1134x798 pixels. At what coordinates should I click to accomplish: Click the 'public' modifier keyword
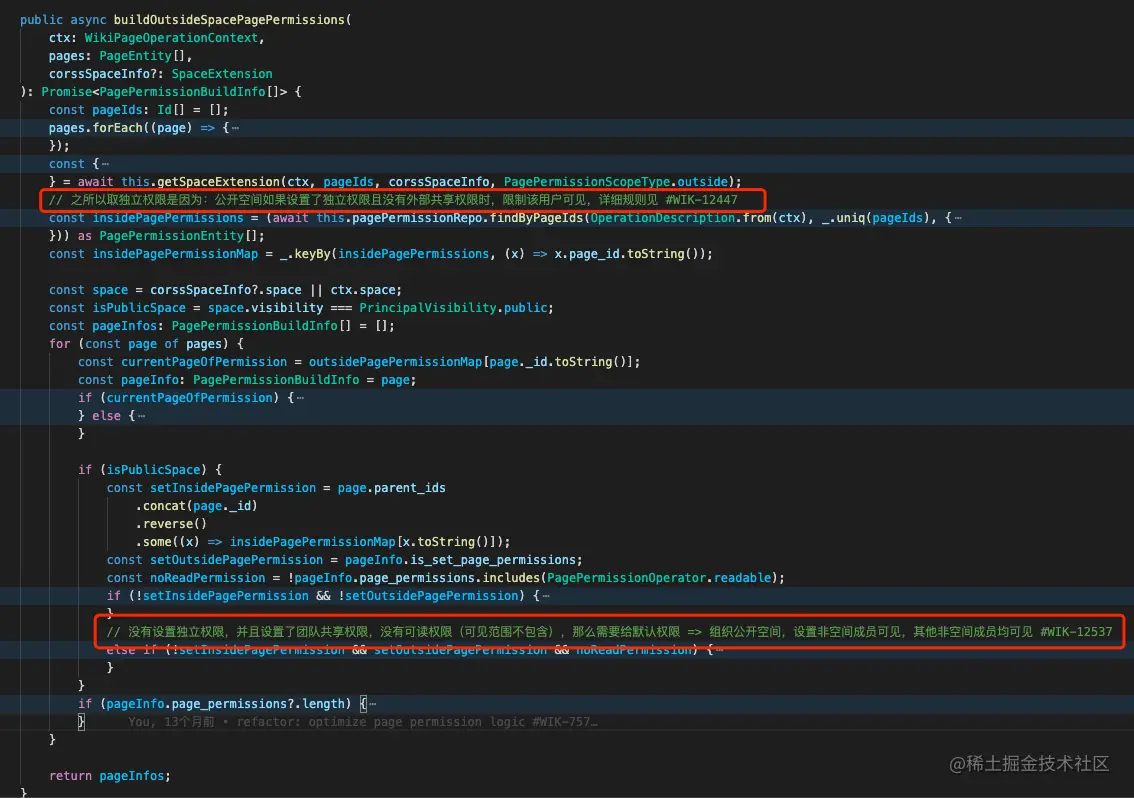(x=41, y=20)
